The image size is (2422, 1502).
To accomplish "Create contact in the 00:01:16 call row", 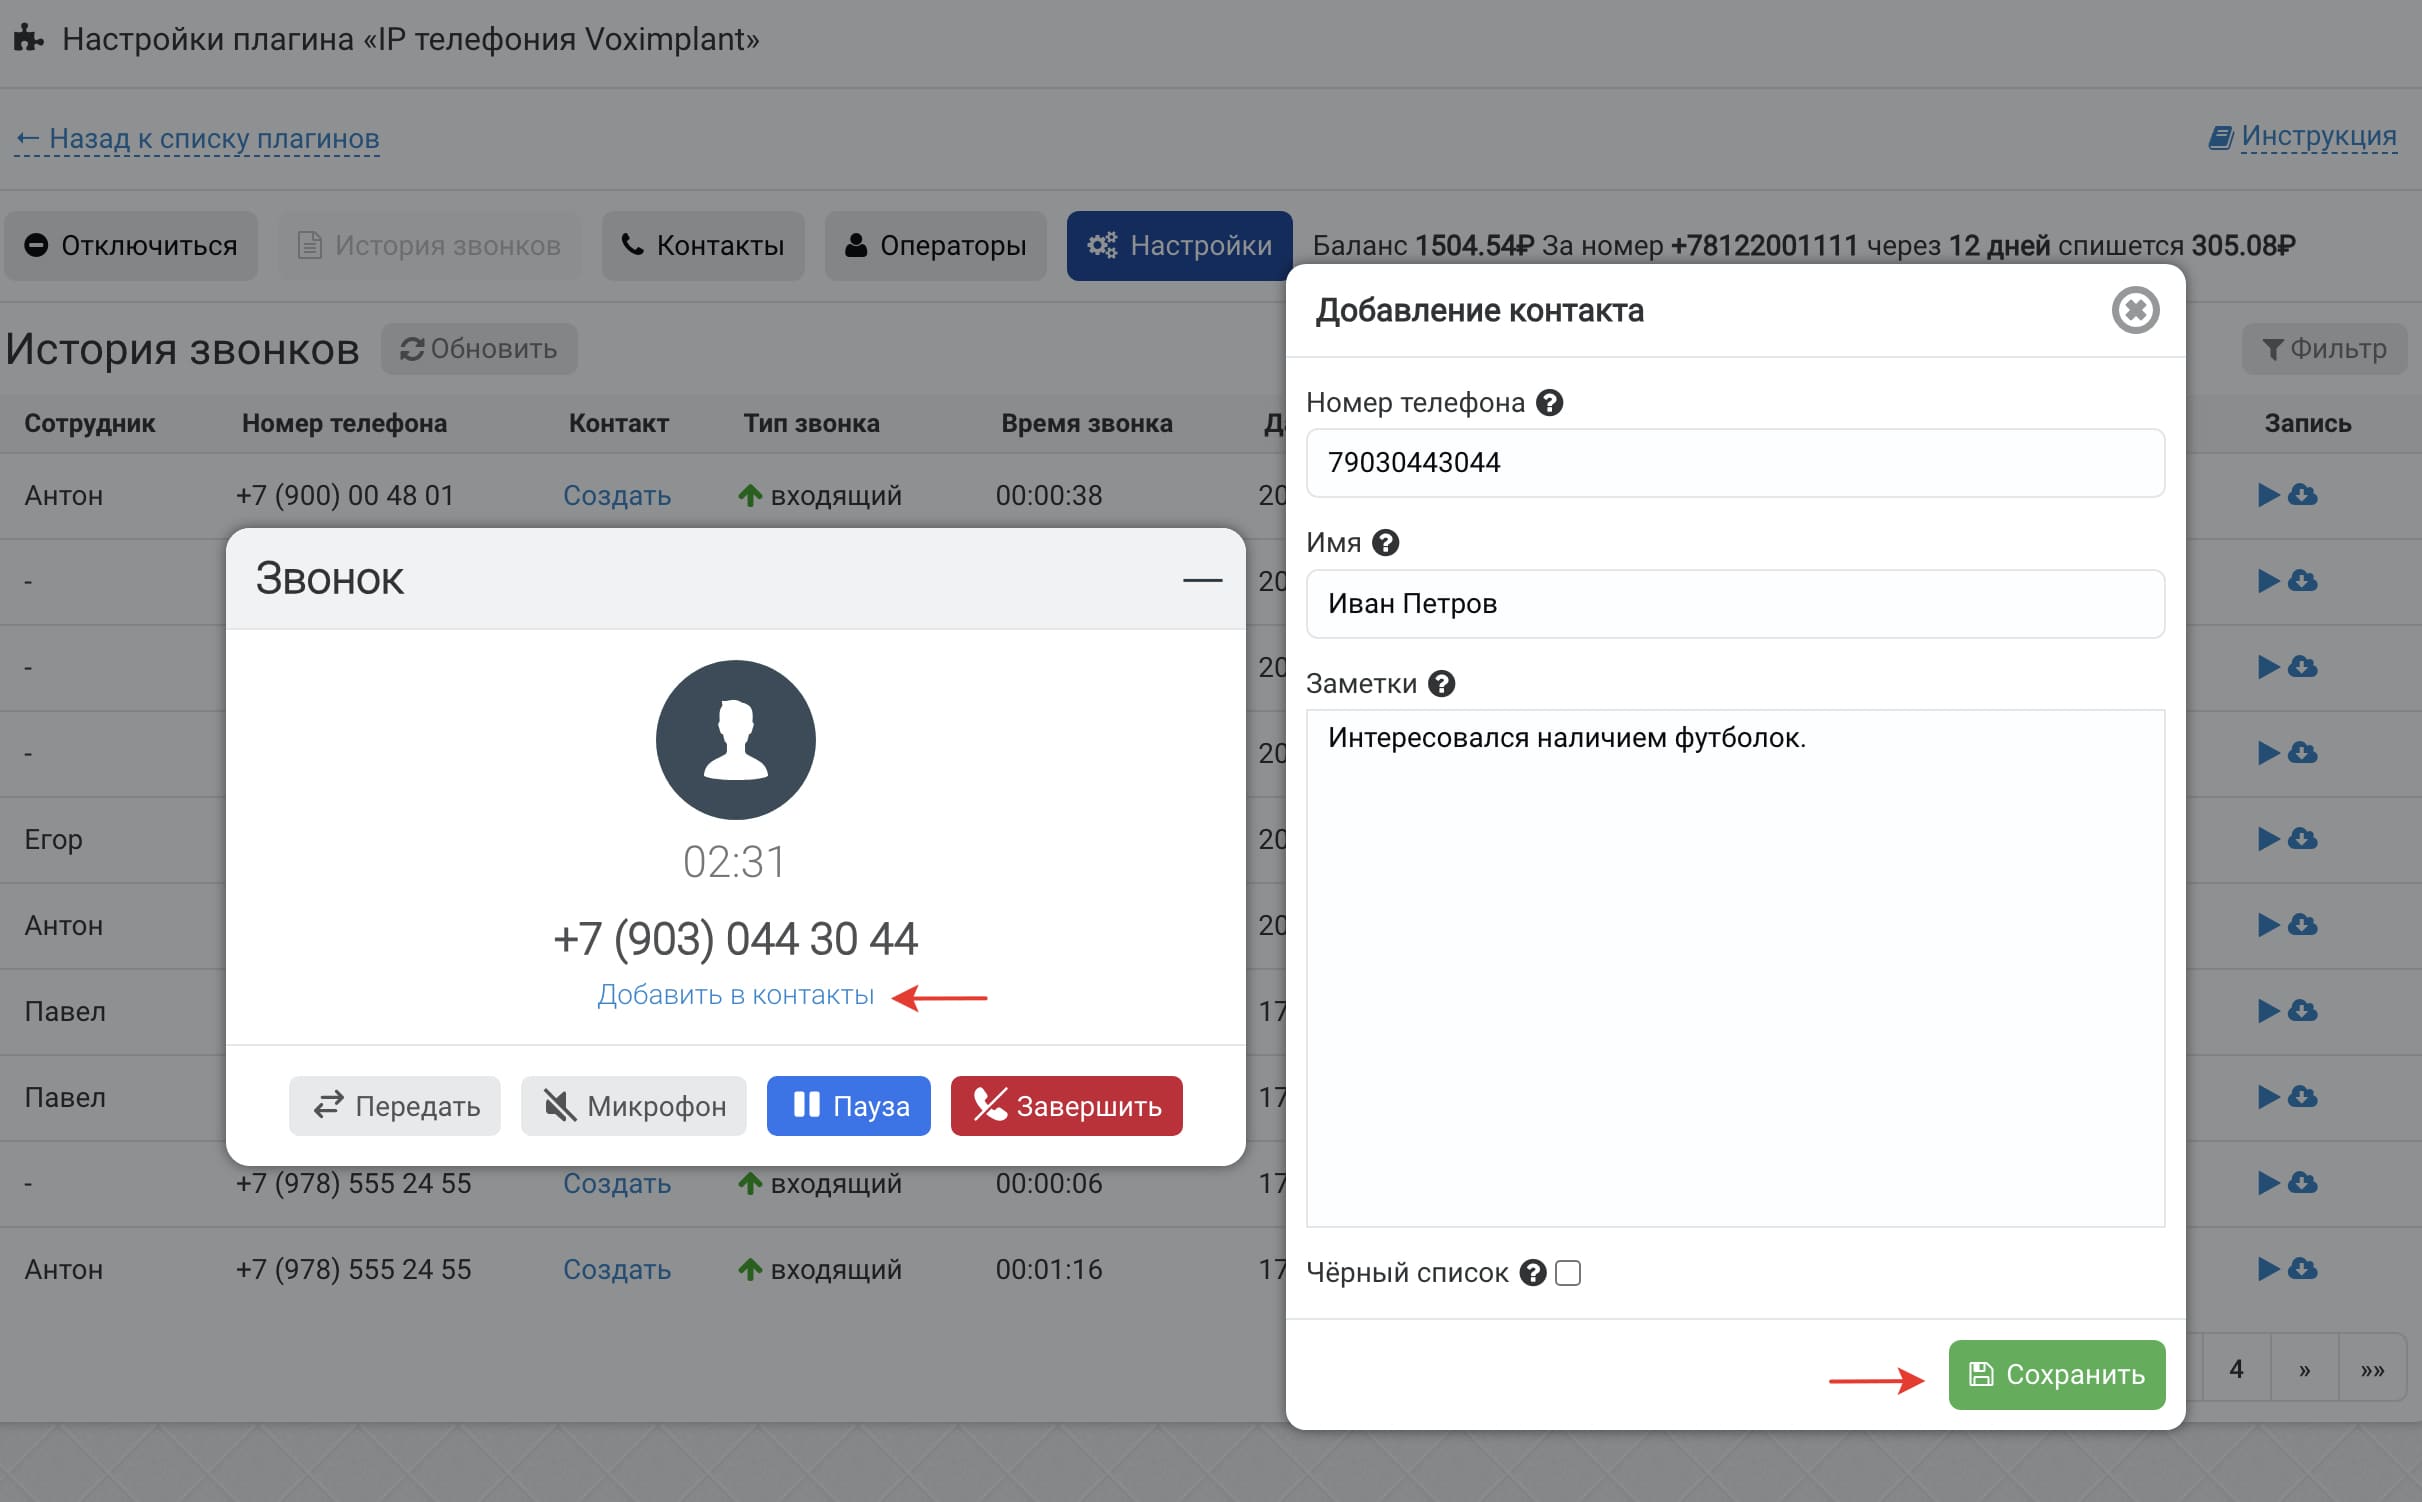I will (x=617, y=1270).
